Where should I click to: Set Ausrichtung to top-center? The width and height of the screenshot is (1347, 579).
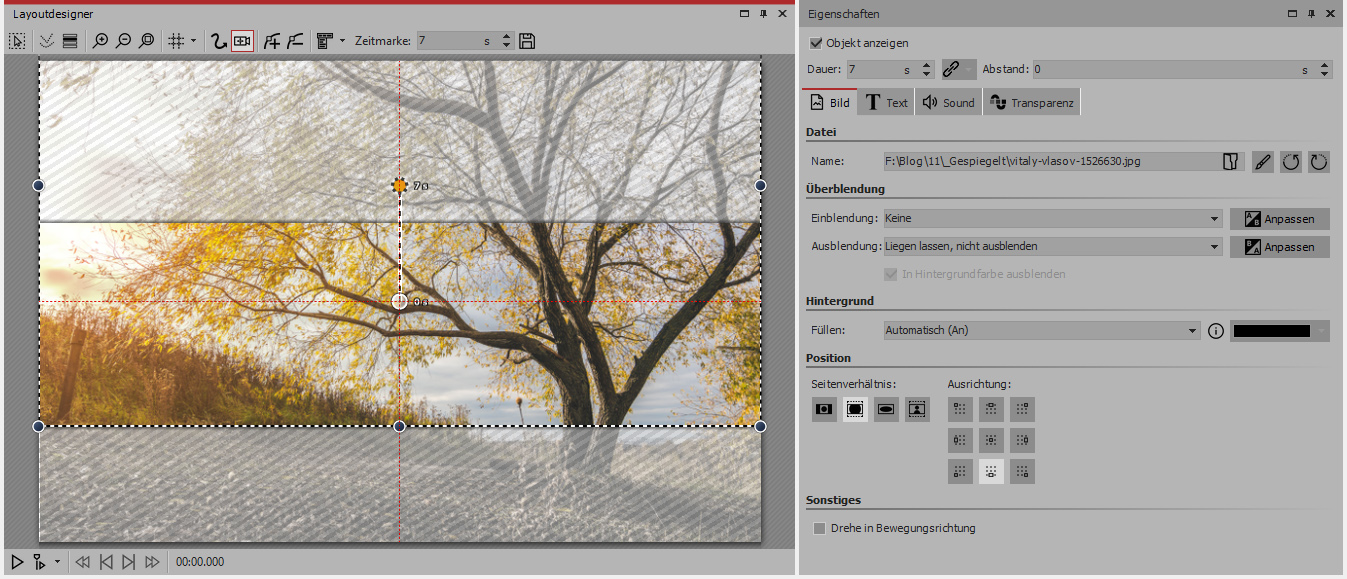pyautogui.click(x=991, y=409)
